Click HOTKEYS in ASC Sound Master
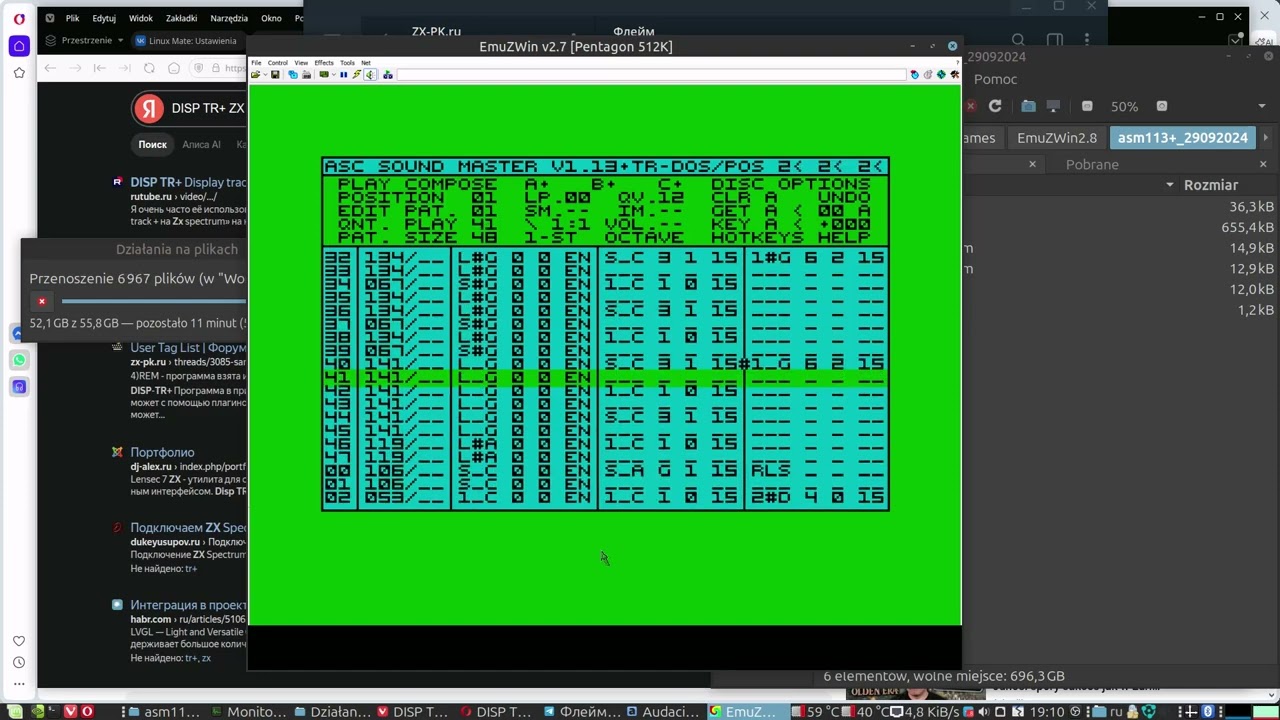The width and height of the screenshot is (1280, 720). pos(757,238)
